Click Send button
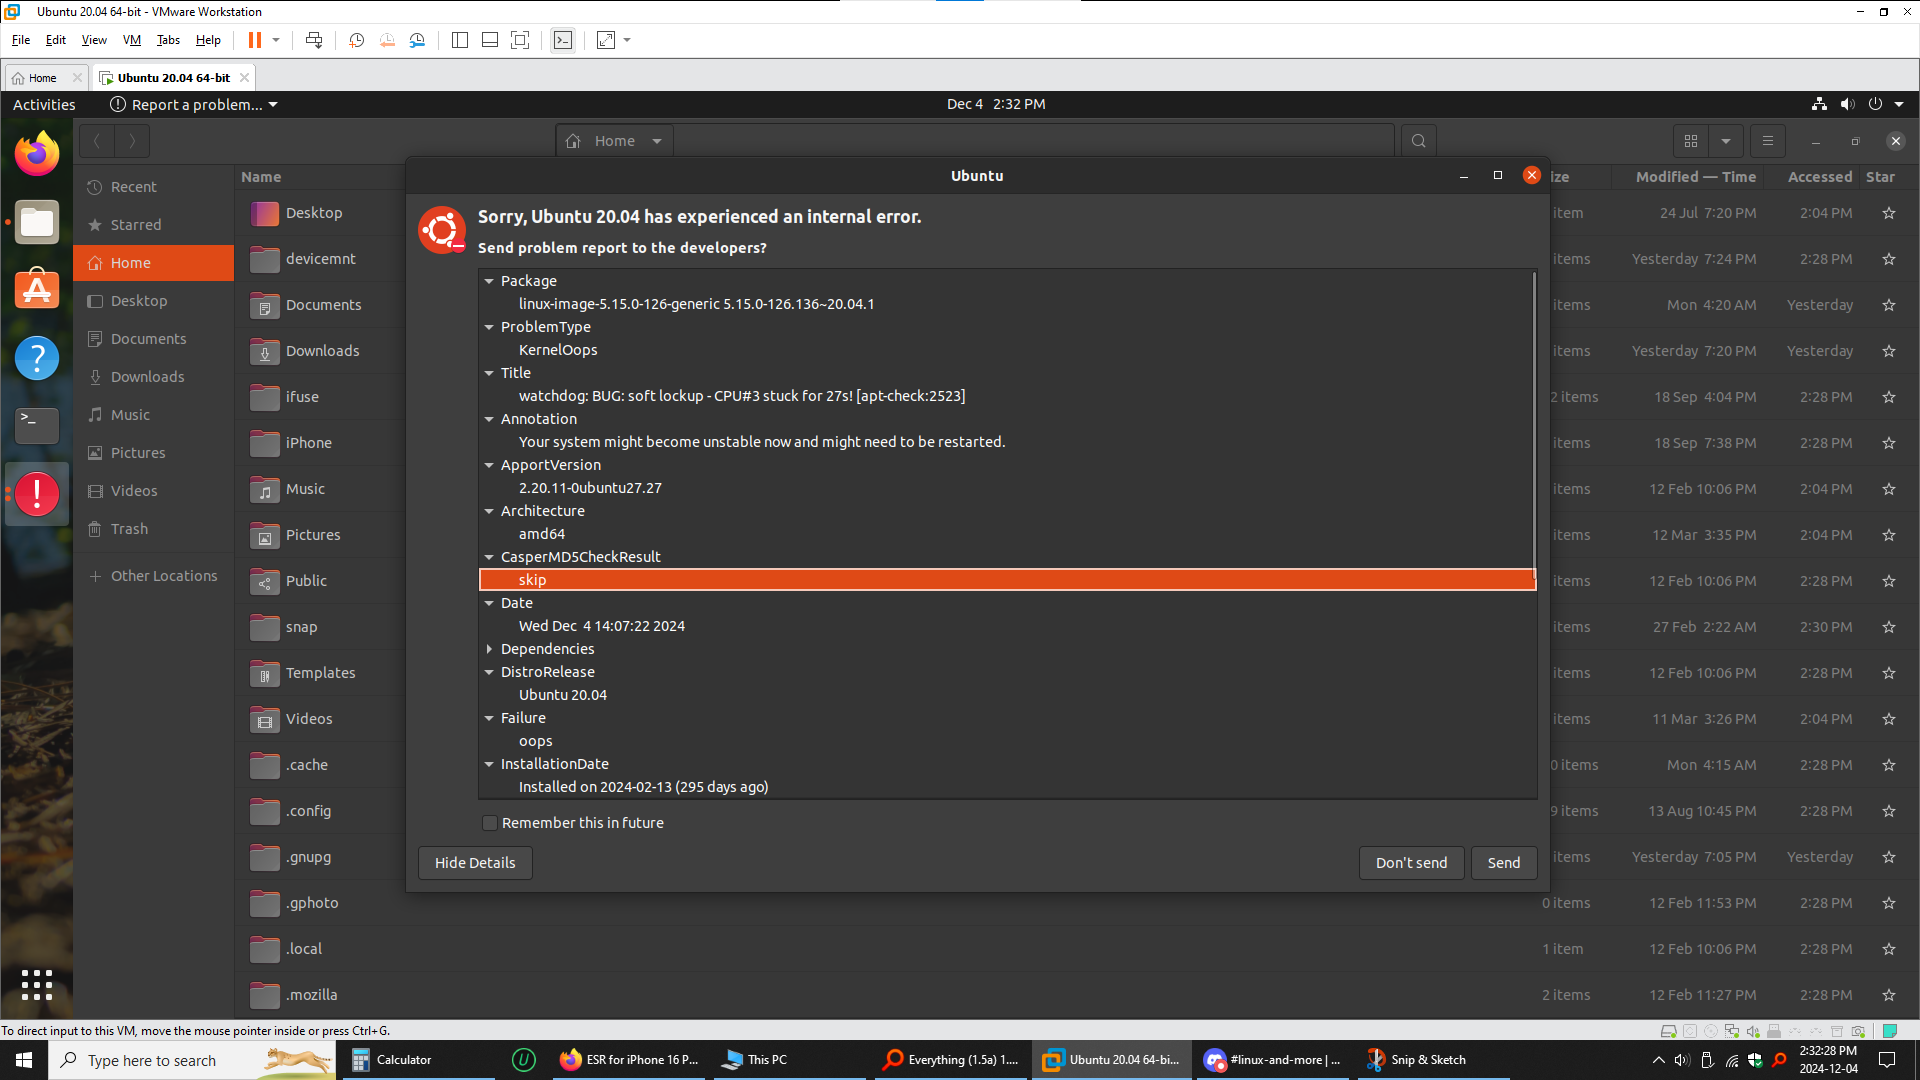The width and height of the screenshot is (1920, 1080). (x=1503, y=863)
